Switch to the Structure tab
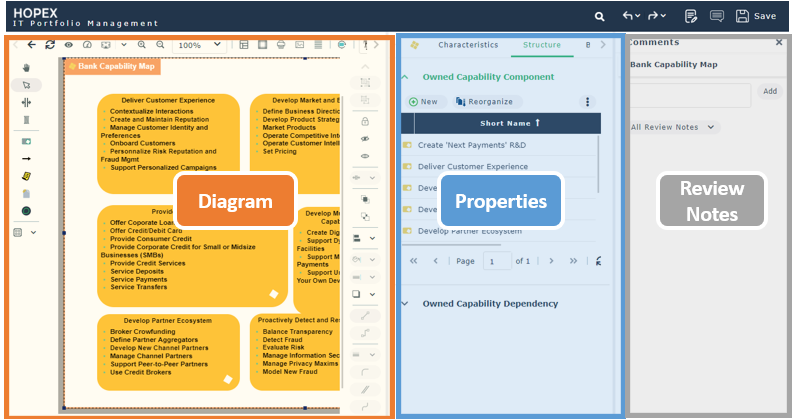The height and width of the screenshot is (419, 794). [542, 45]
